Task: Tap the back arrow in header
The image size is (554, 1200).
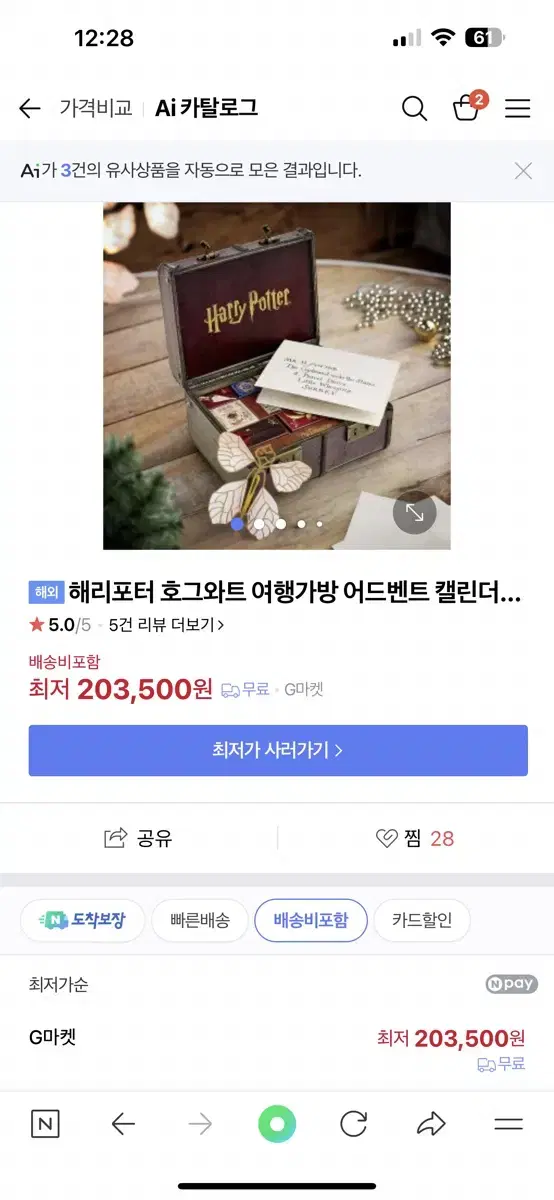Action: pos(30,109)
